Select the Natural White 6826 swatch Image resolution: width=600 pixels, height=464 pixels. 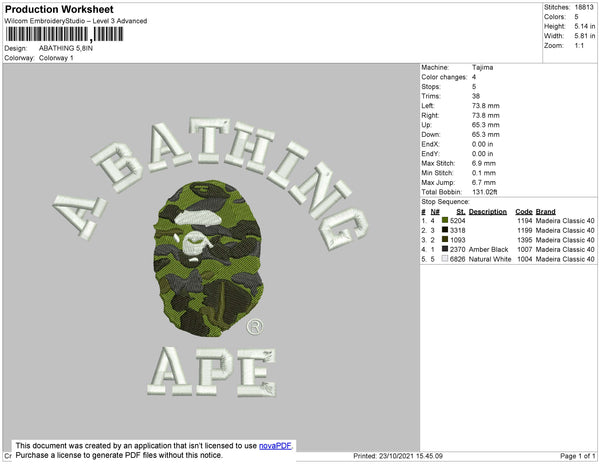tap(445, 259)
